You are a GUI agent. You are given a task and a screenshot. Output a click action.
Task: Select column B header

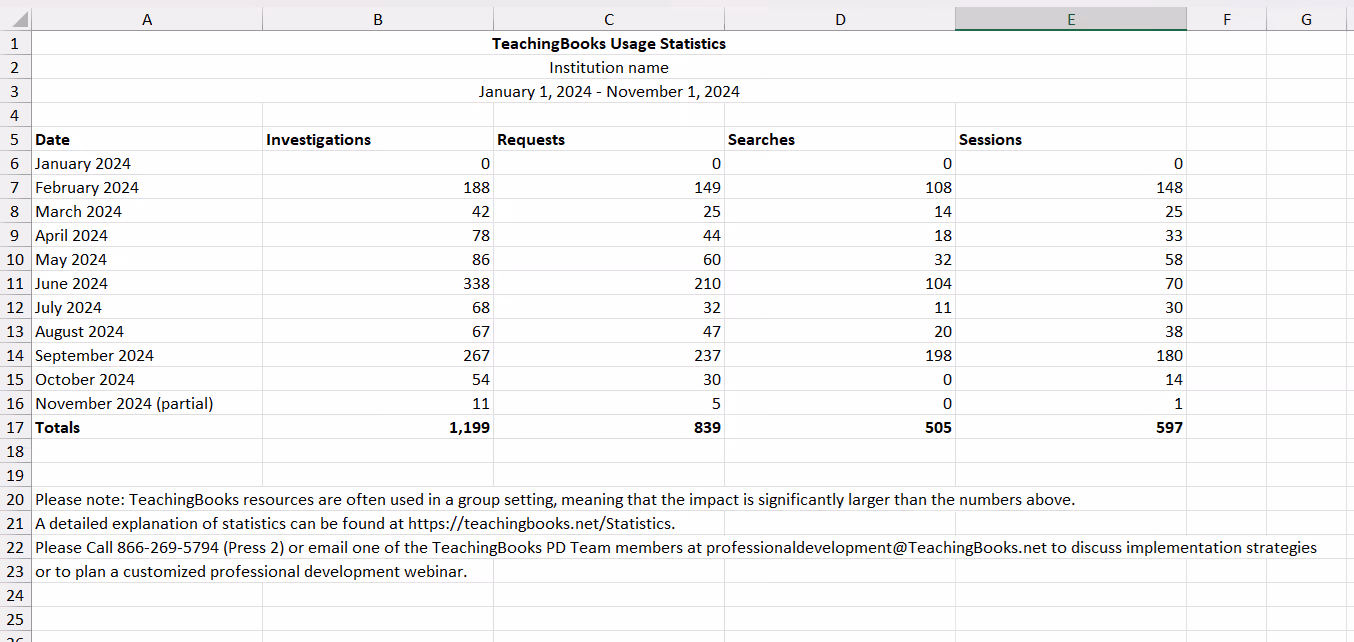[378, 19]
